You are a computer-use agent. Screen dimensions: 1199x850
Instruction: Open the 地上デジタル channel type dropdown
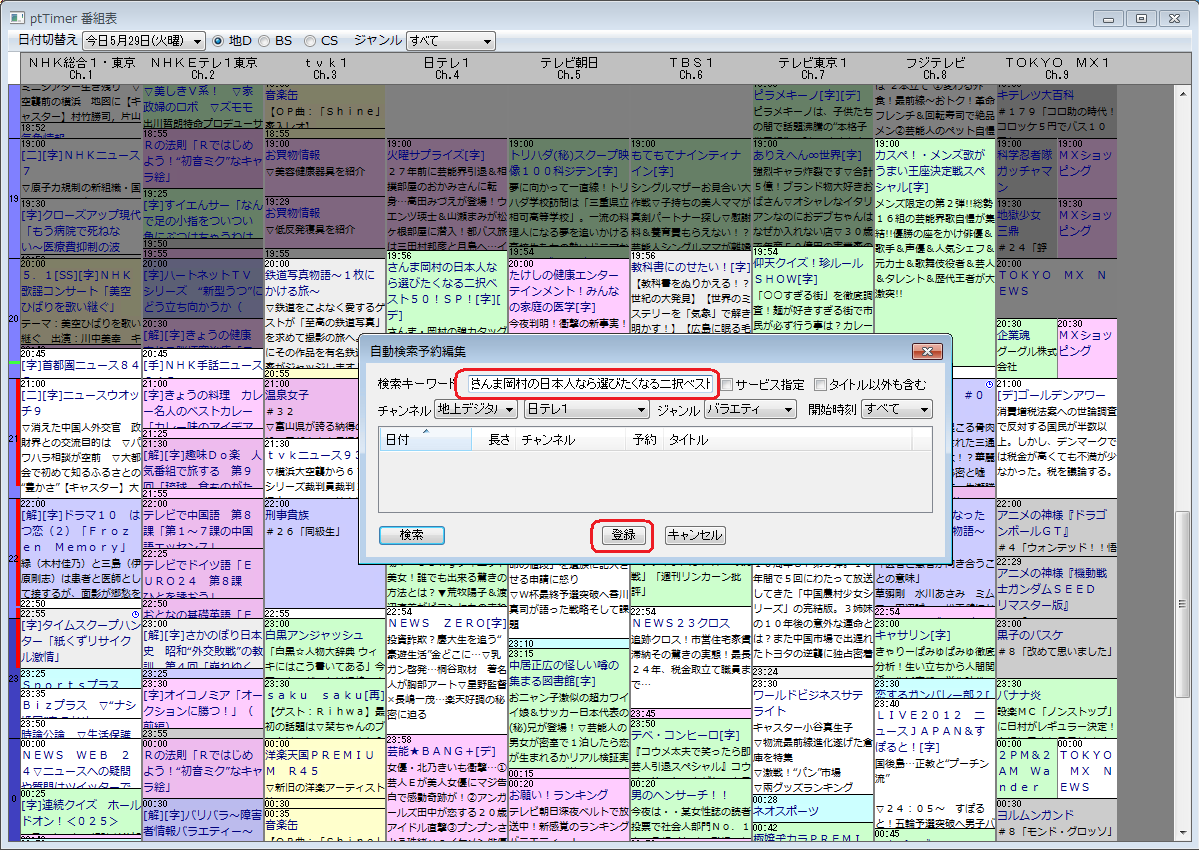[x=476, y=409]
